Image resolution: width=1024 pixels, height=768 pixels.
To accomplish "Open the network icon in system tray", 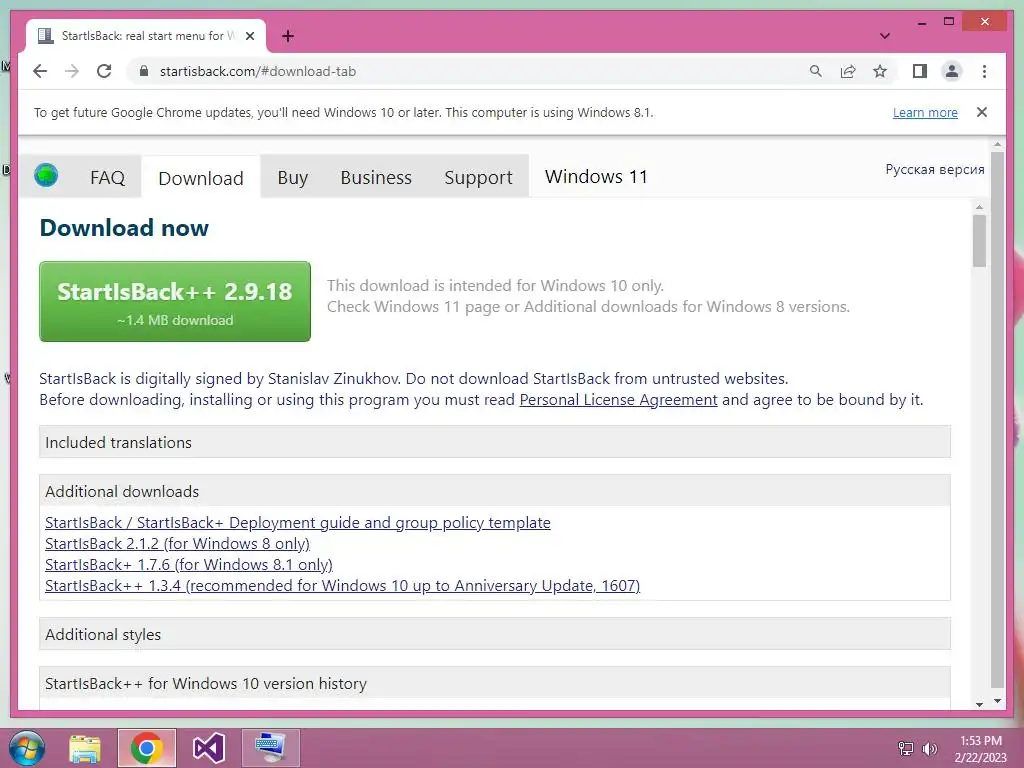I will (906, 749).
